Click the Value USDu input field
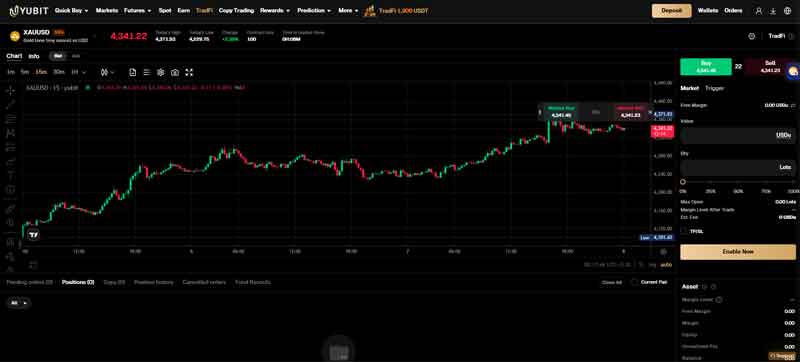 click(x=738, y=136)
